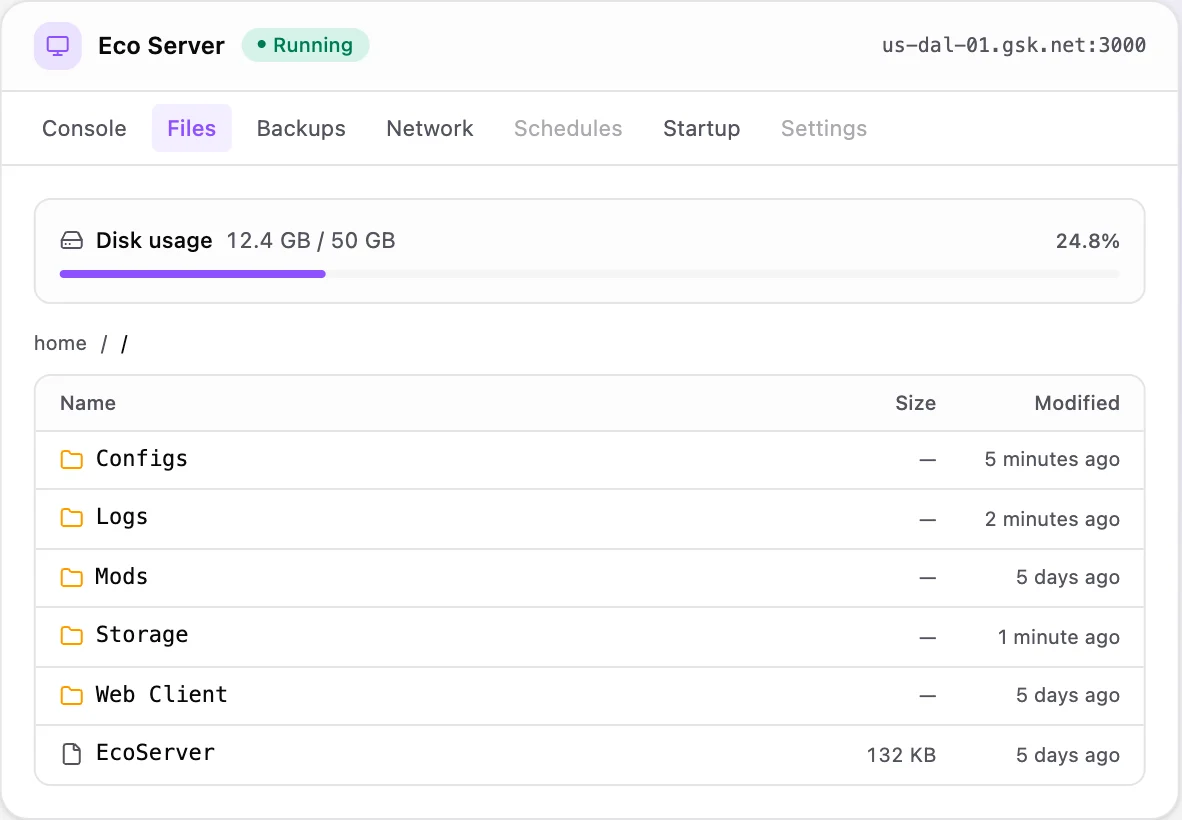
Task: Click EcoServer modified time 5 days ago
Action: click(x=1067, y=755)
